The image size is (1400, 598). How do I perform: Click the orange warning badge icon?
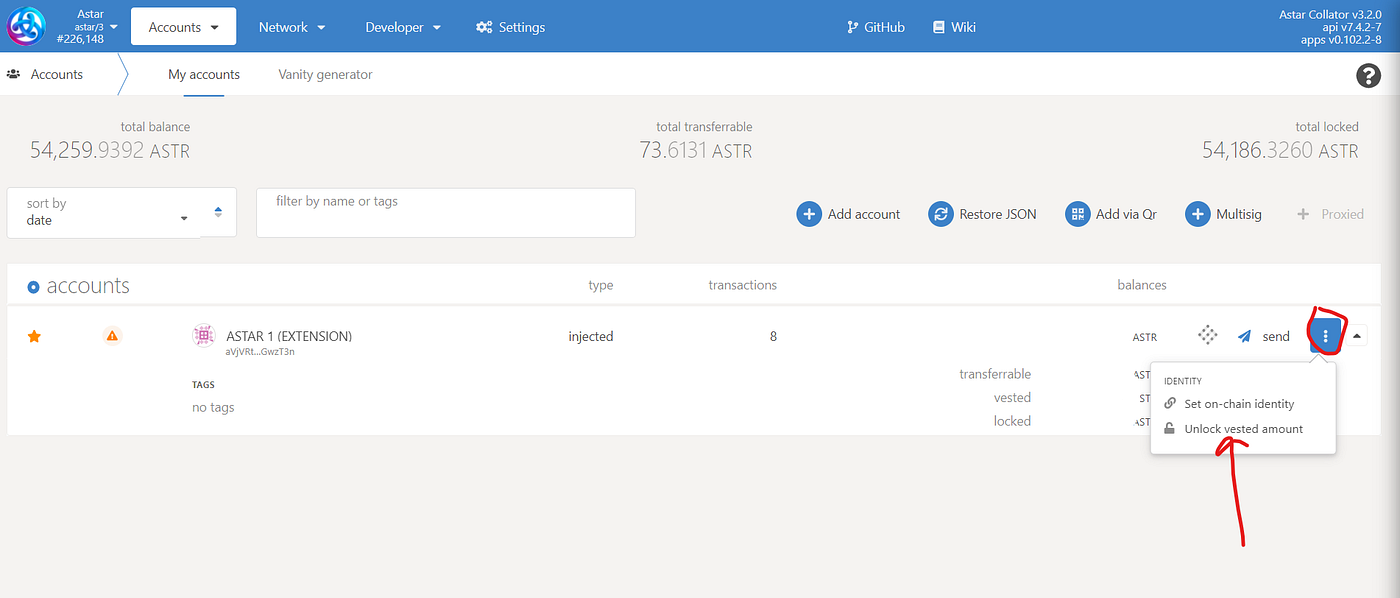[112, 336]
